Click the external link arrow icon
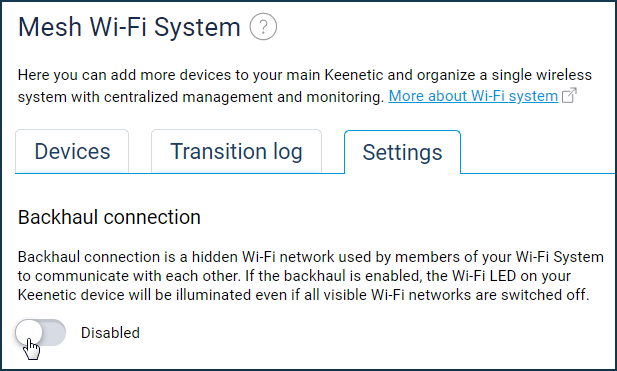This screenshot has height=371, width=617. 569,95
